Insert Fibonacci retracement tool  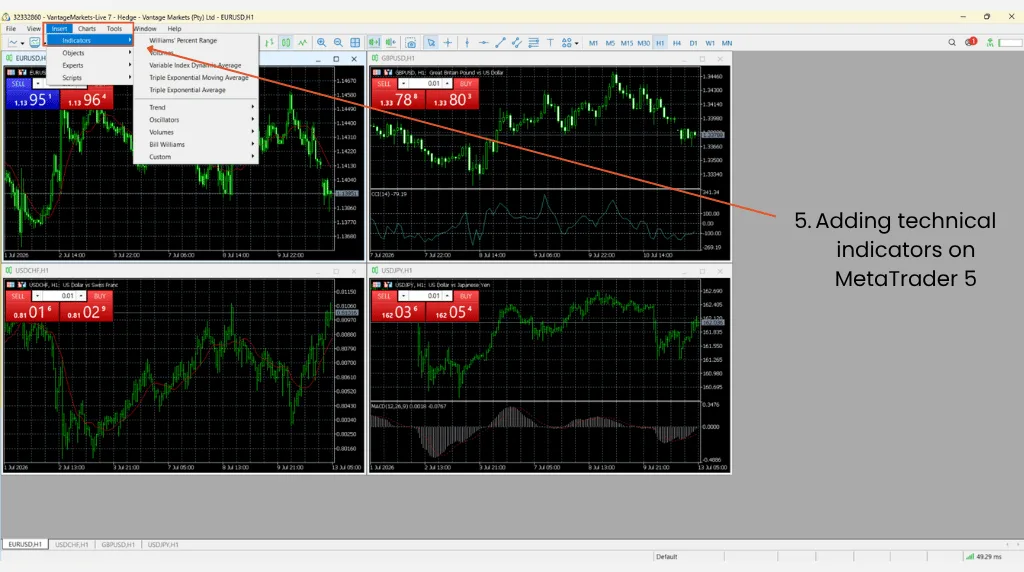(x=534, y=43)
